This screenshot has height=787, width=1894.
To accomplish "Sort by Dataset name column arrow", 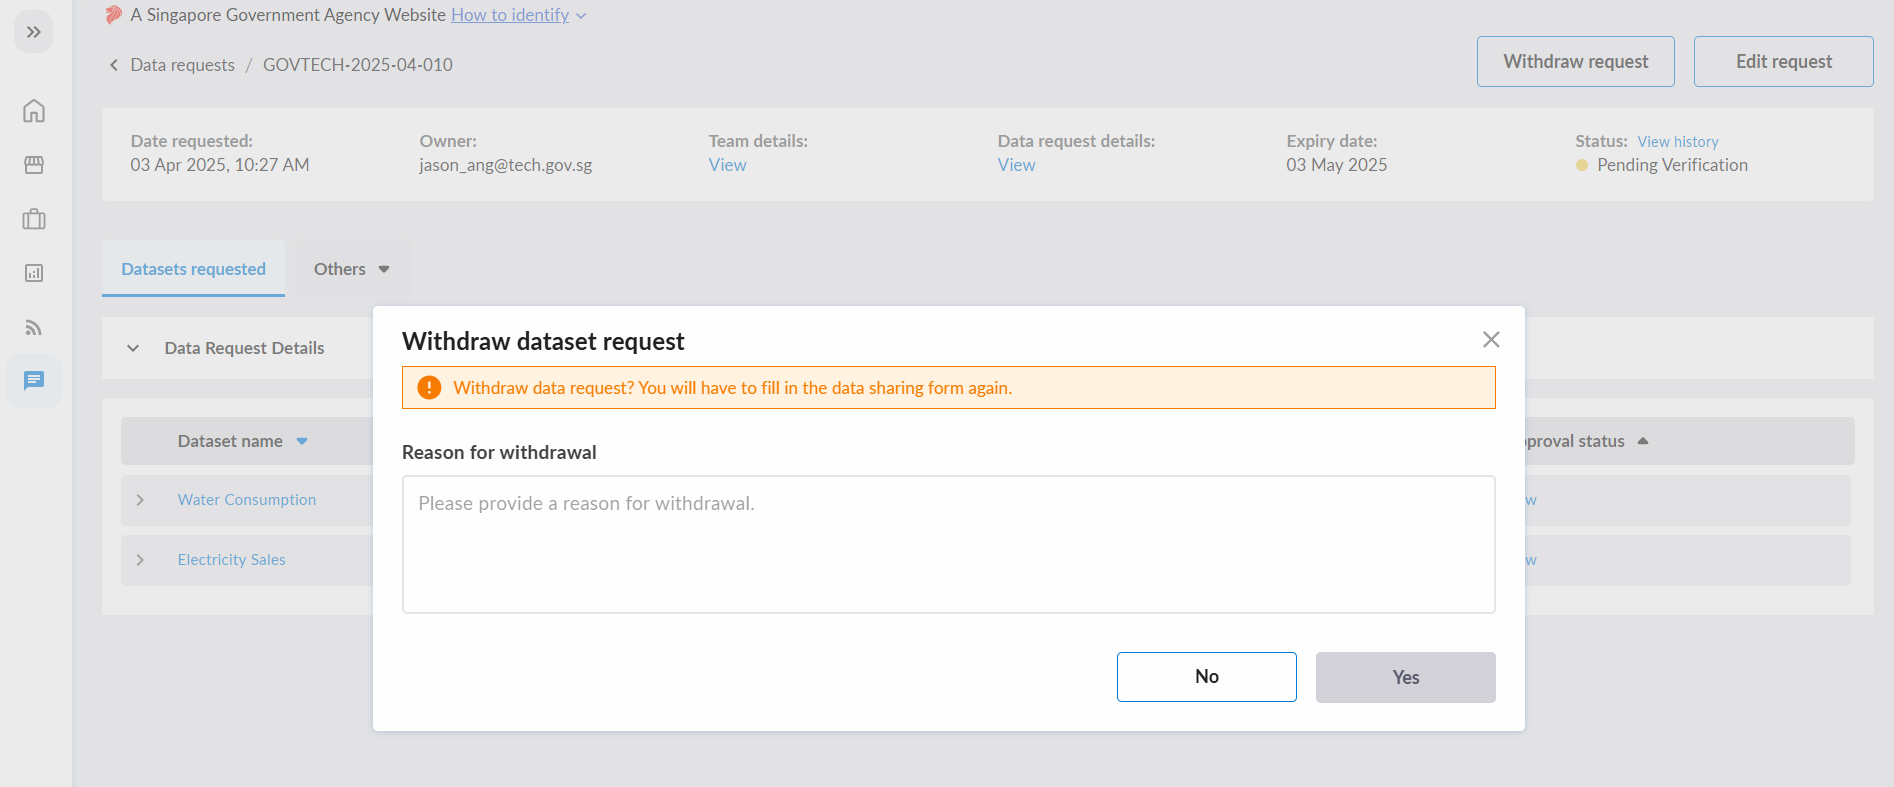I will pos(302,441).
